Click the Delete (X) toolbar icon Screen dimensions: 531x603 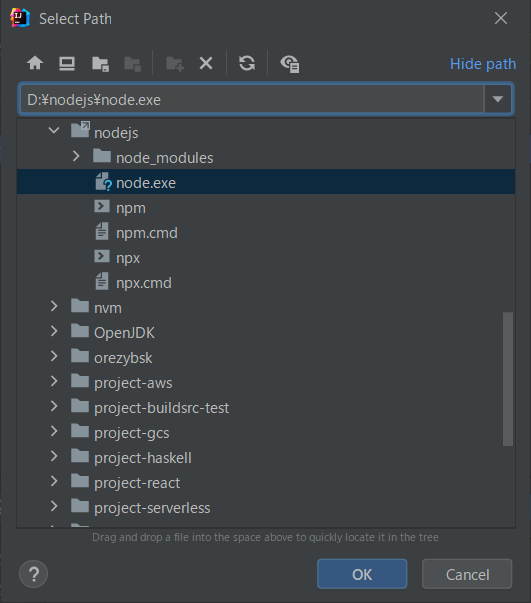click(206, 63)
